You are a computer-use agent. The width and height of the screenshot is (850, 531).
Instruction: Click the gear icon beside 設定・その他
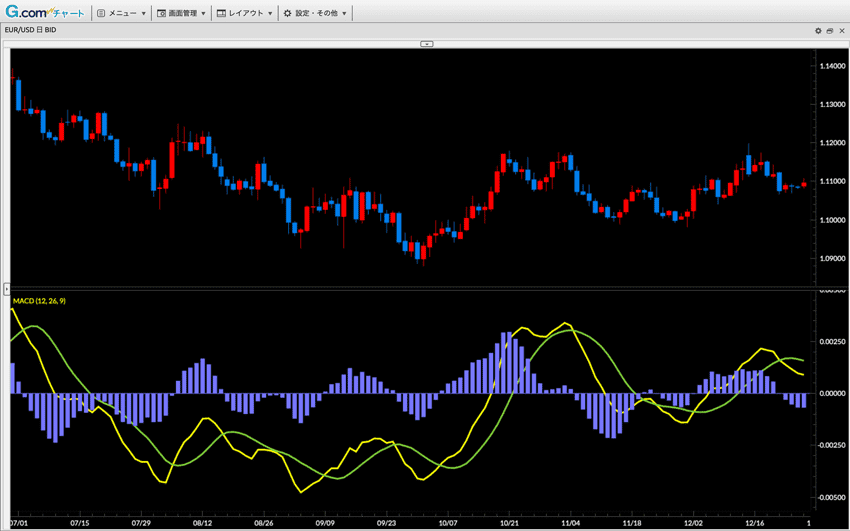pyautogui.click(x=288, y=14)
